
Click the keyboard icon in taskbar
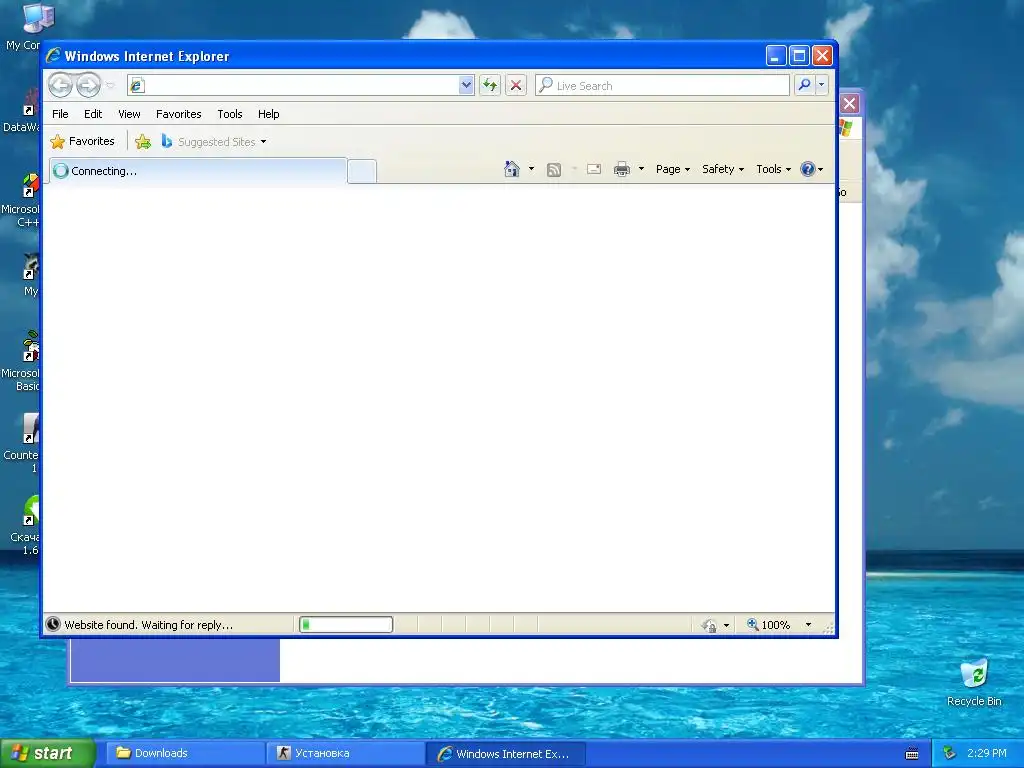(x=912, y=754)
